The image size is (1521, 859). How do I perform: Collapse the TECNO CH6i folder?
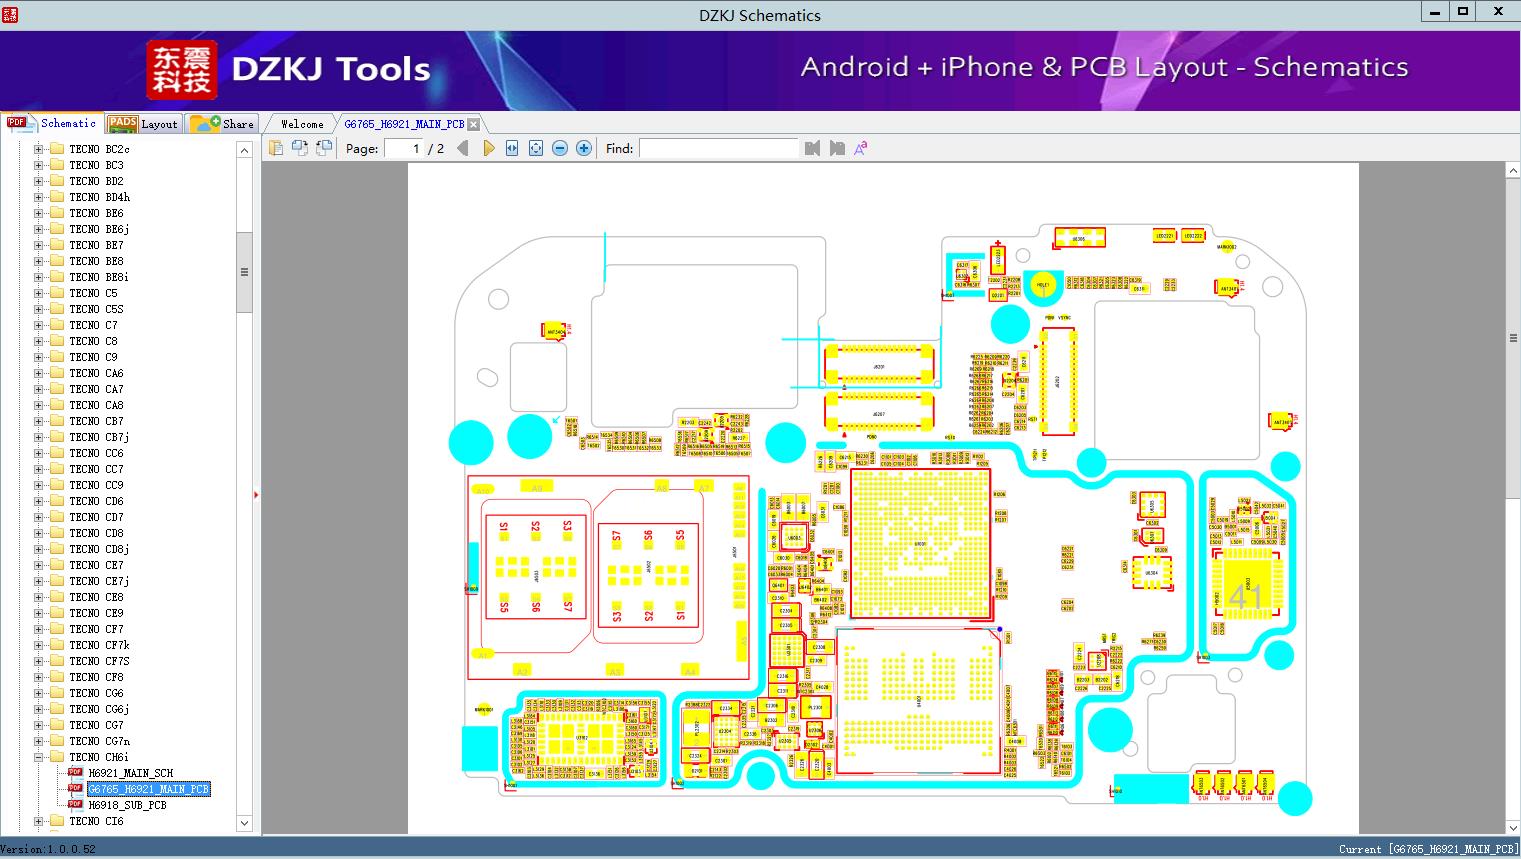coord(39,757)
